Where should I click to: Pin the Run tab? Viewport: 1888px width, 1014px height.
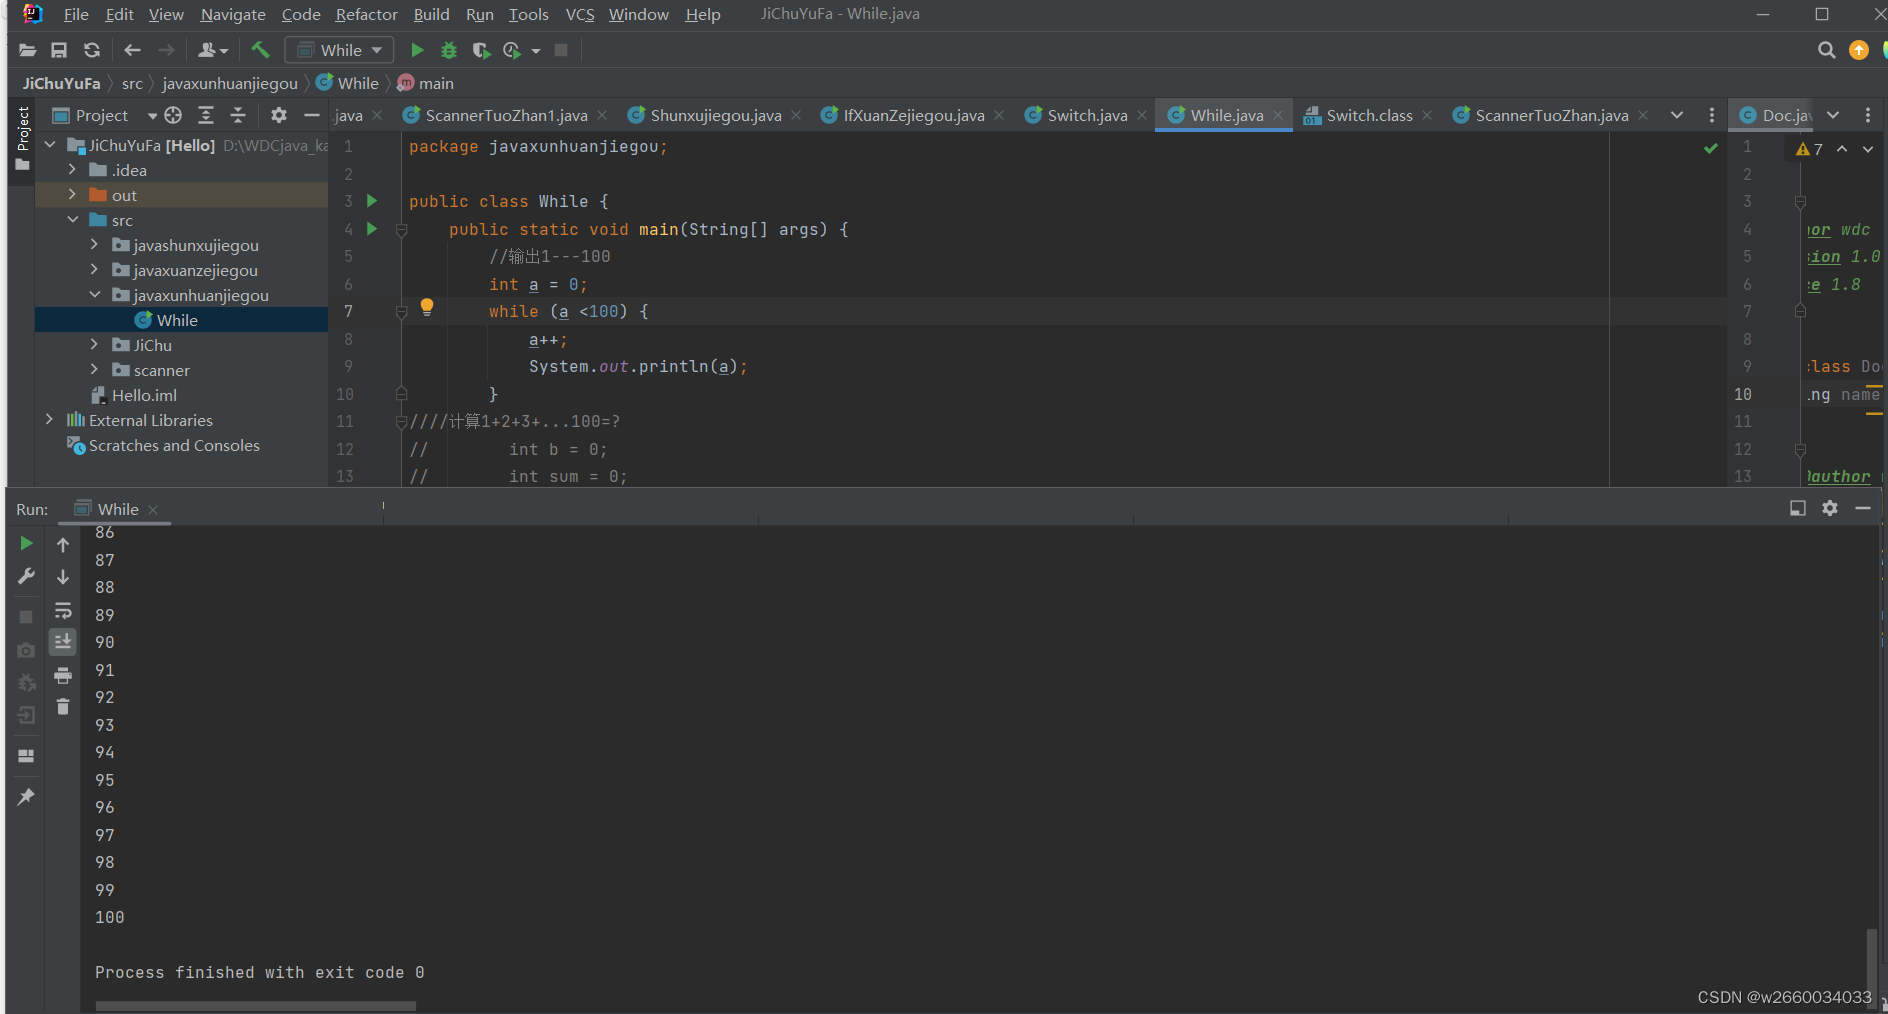coord(25,796)
